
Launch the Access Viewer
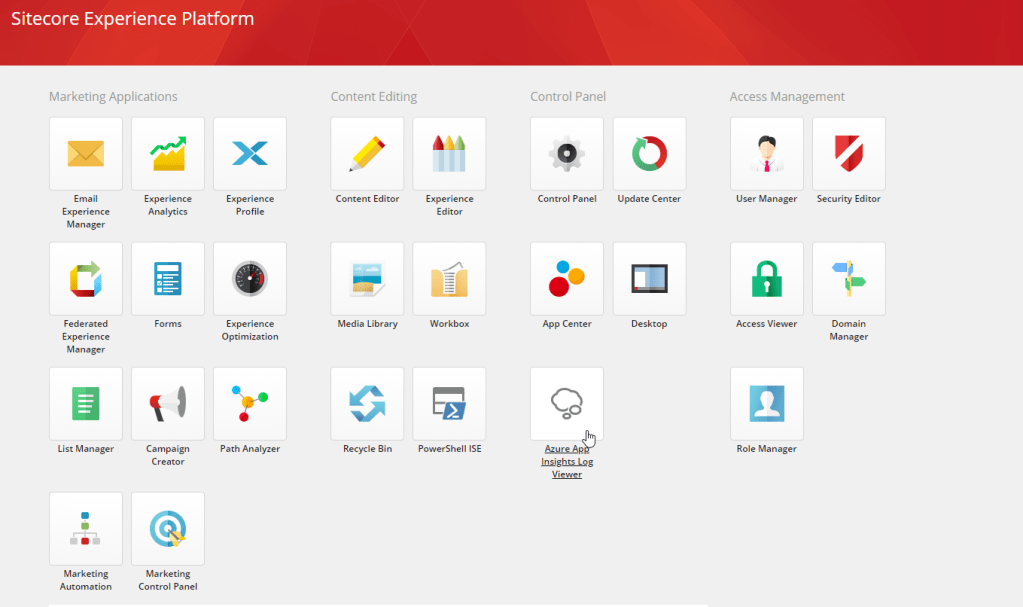click(x=766, y=278)
